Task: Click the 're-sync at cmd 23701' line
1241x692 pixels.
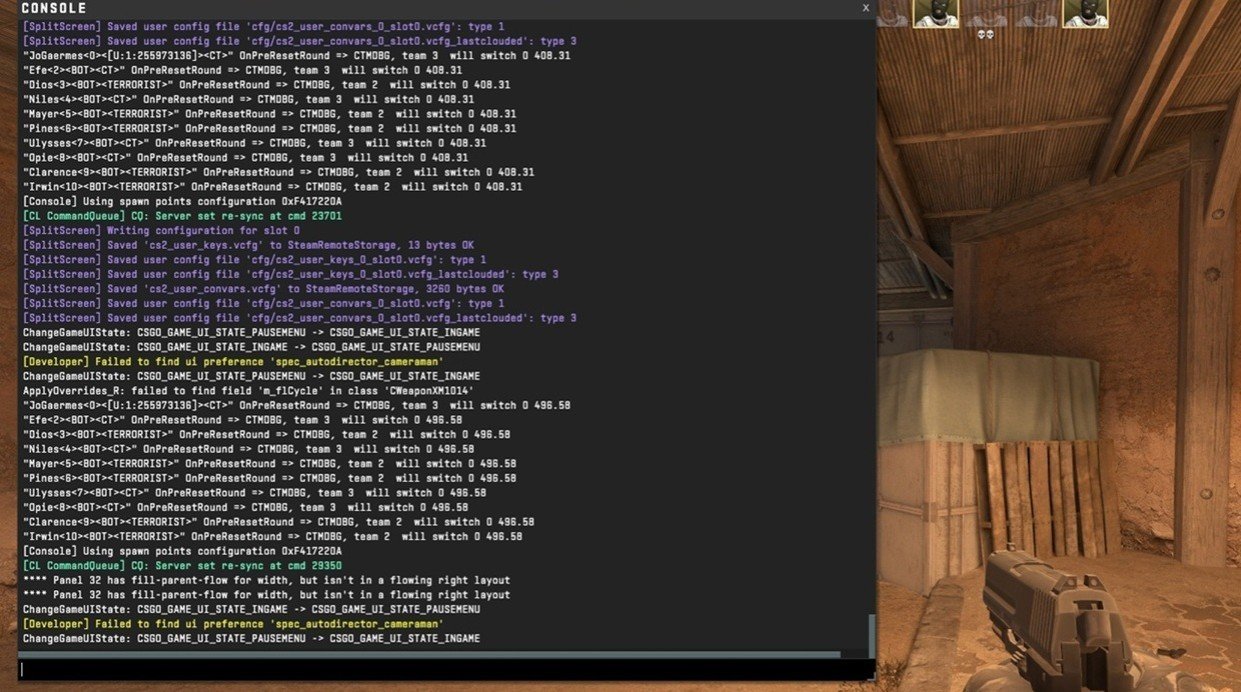Action: (x=182, y=215)
